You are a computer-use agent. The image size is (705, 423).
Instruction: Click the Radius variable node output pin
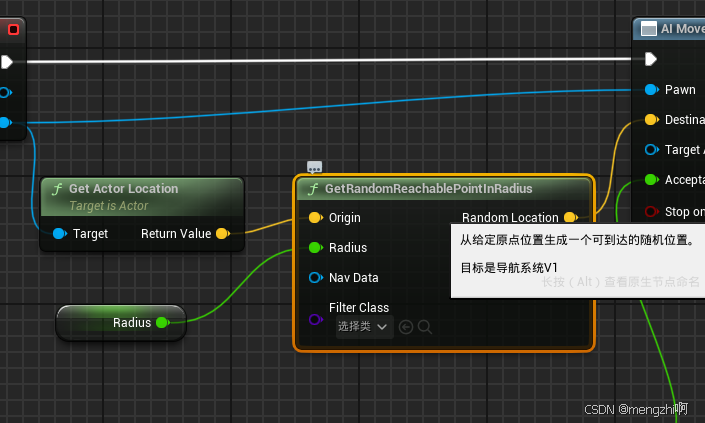pos(162,322)
